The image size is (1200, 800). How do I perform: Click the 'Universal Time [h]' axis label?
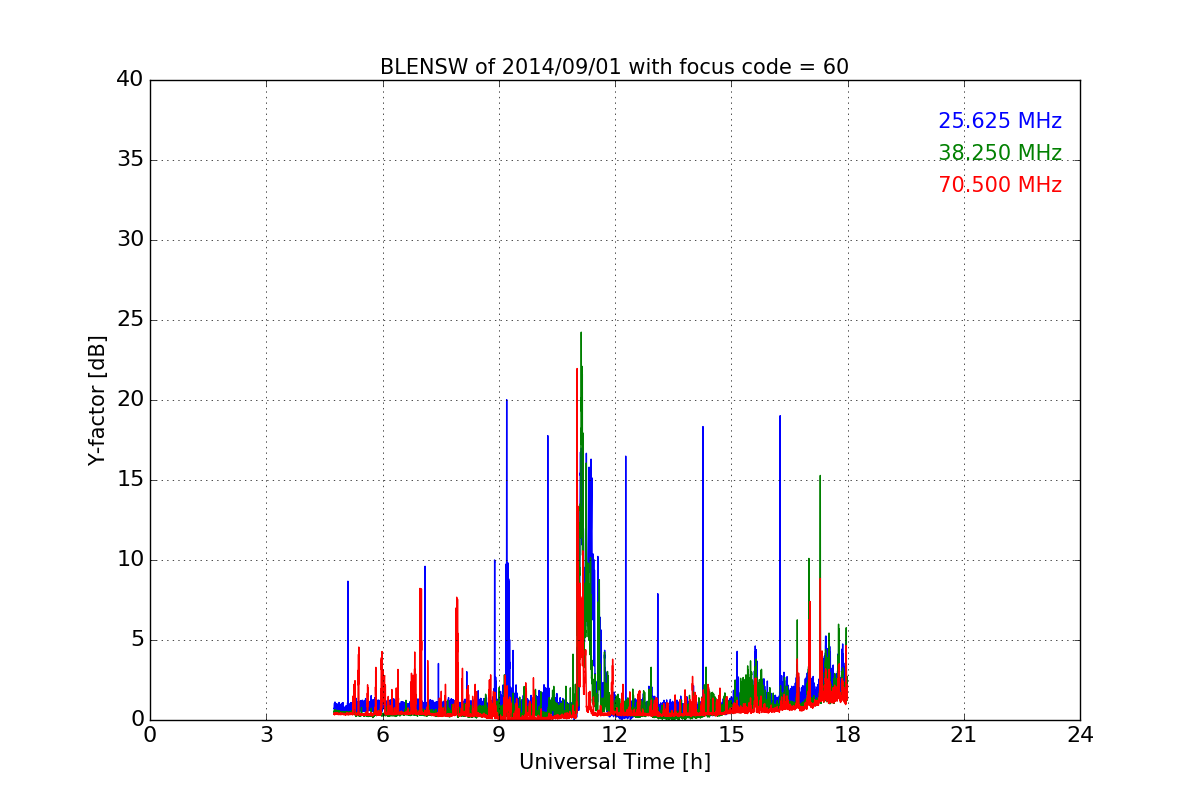(615, 762)
